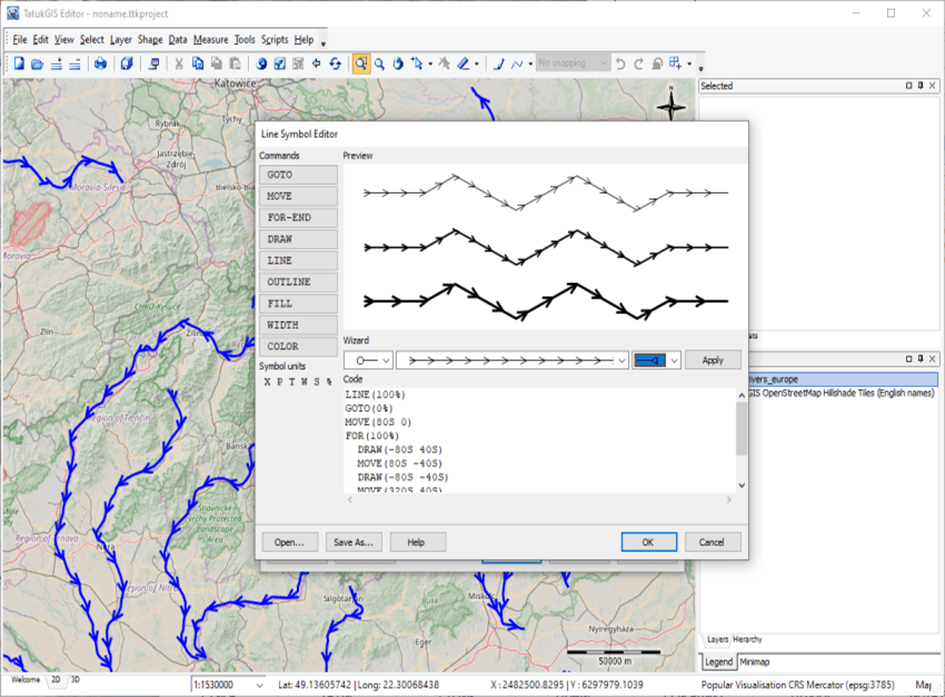Click the Redo arrow icon
945x697 pixels.
pos(639,64)
